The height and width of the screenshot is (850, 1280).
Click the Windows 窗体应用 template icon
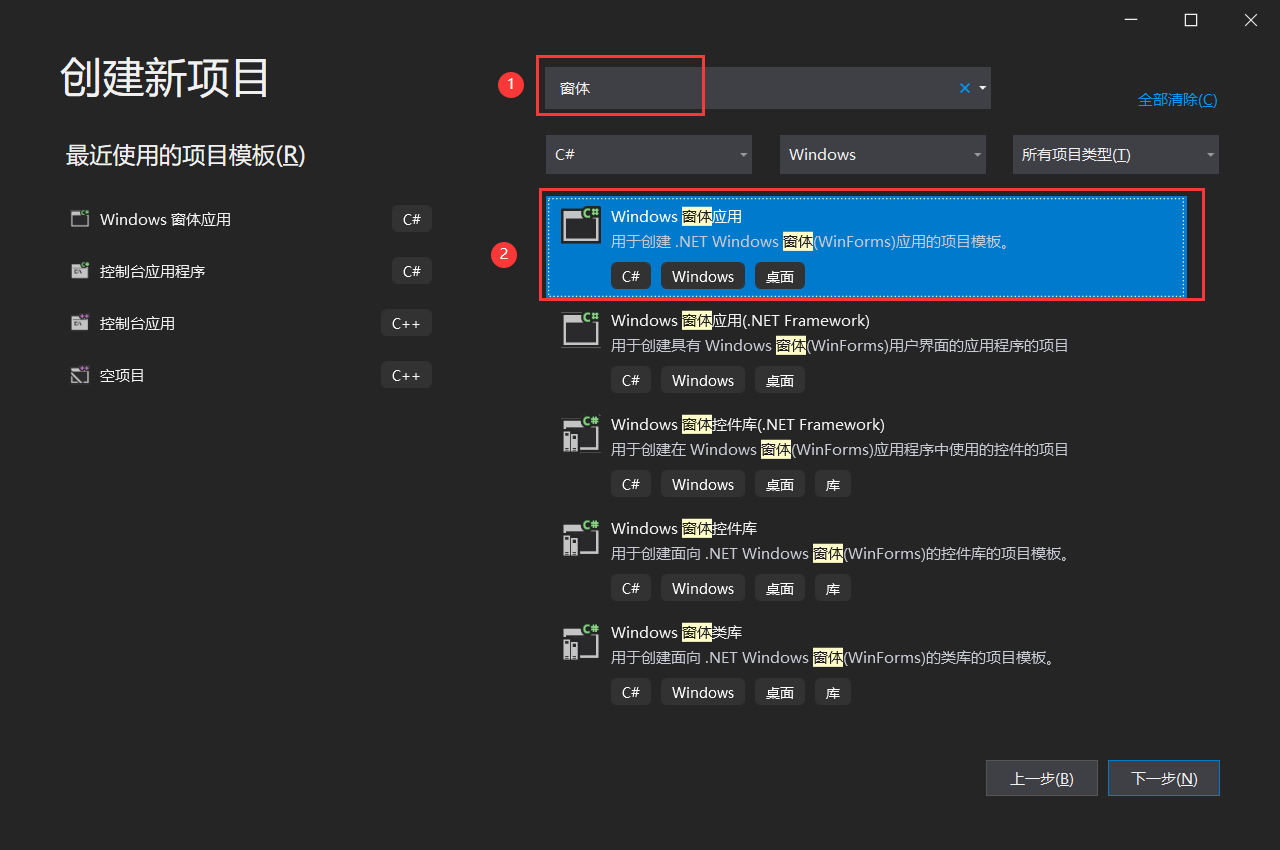point(580,224)
